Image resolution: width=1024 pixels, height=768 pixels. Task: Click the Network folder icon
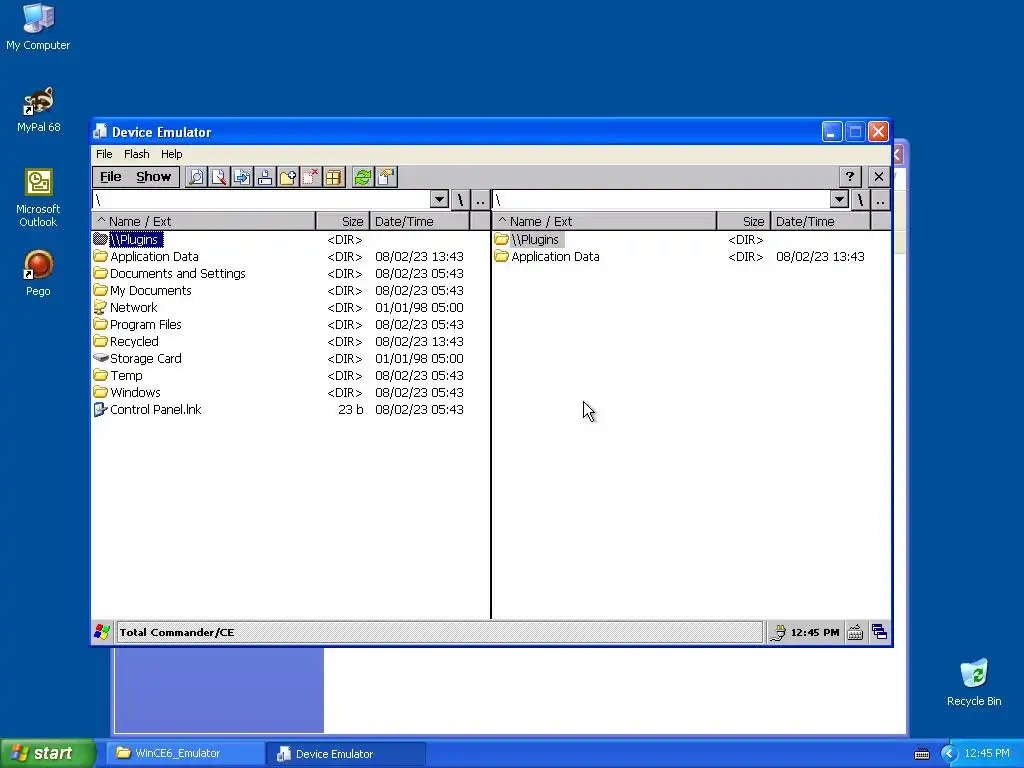(100, 307)
